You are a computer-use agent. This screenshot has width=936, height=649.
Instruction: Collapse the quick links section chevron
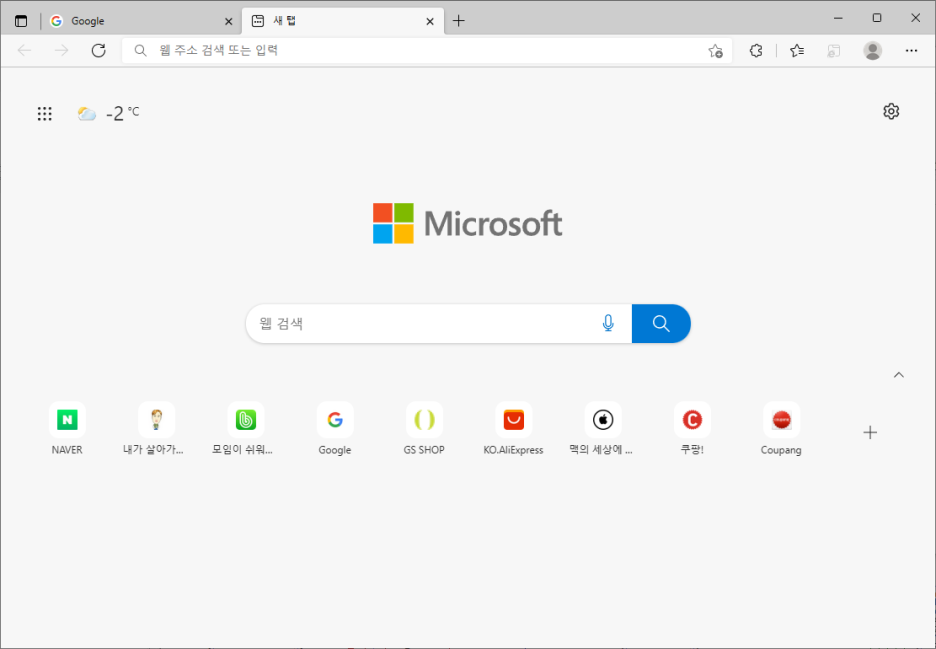(898, 375)
